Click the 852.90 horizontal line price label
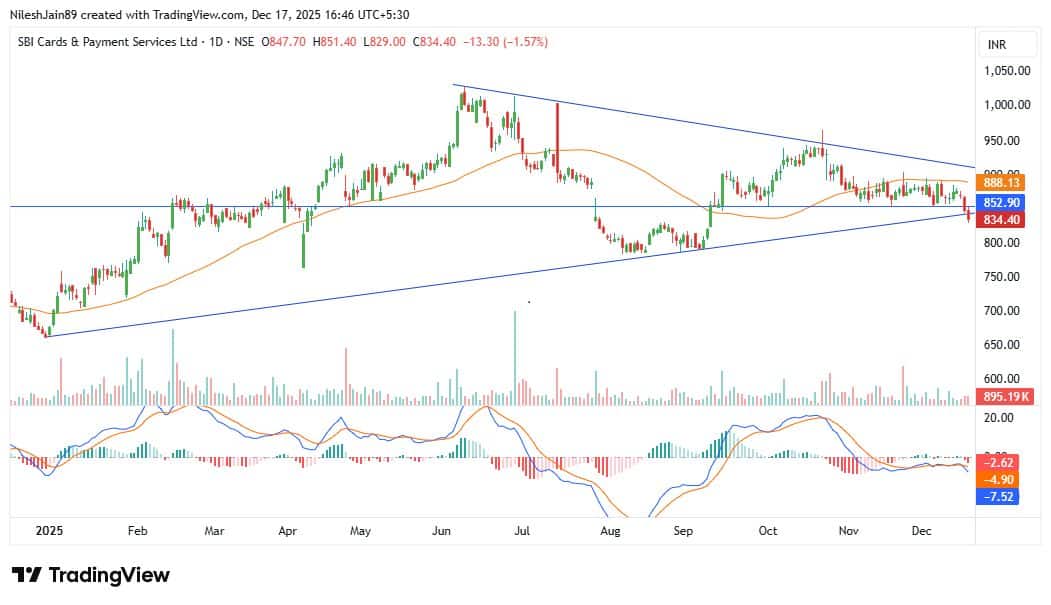The image size is (1051, 605). (1000, 202)
